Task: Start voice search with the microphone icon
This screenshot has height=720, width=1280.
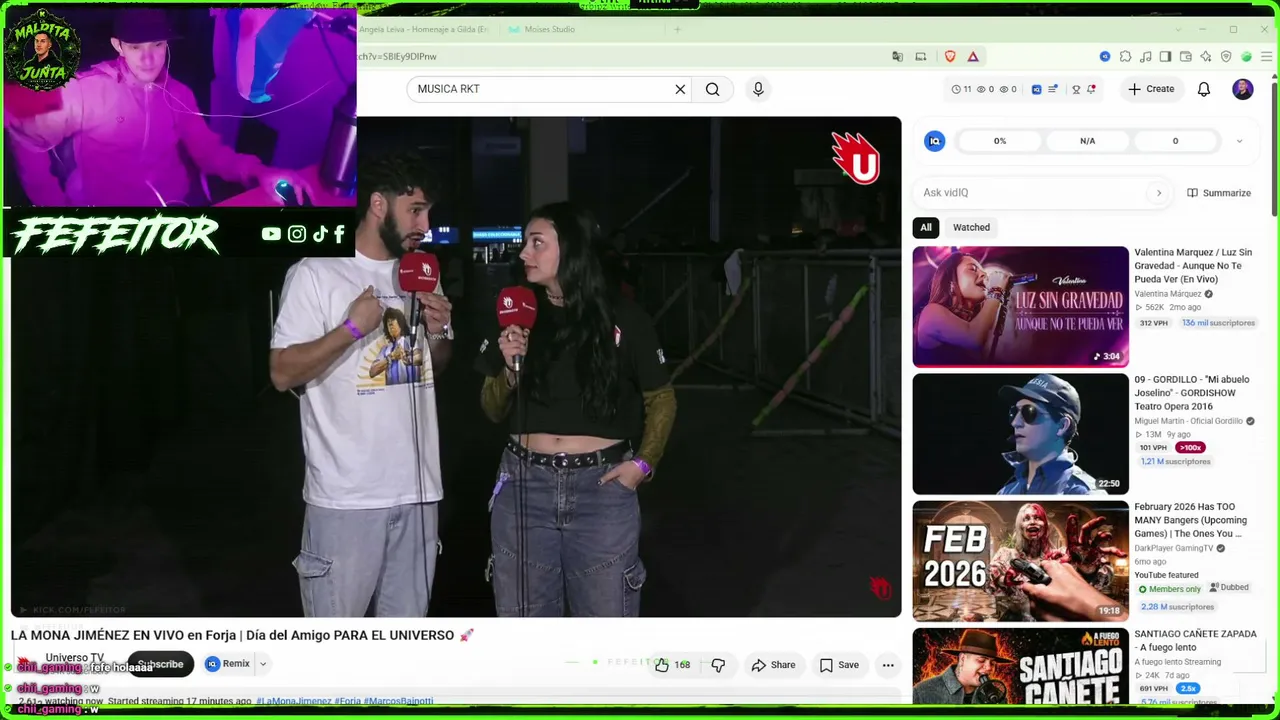Action: (x=758, y=89)
